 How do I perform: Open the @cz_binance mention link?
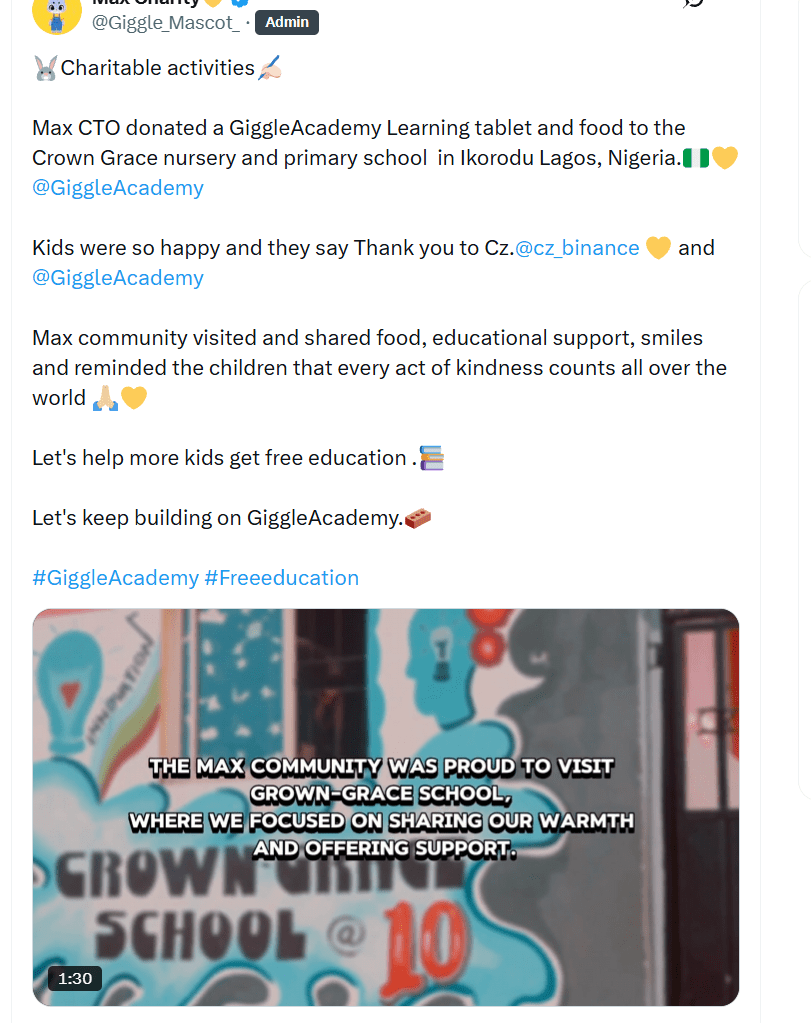pyautogui.click(x=577, y=248)
